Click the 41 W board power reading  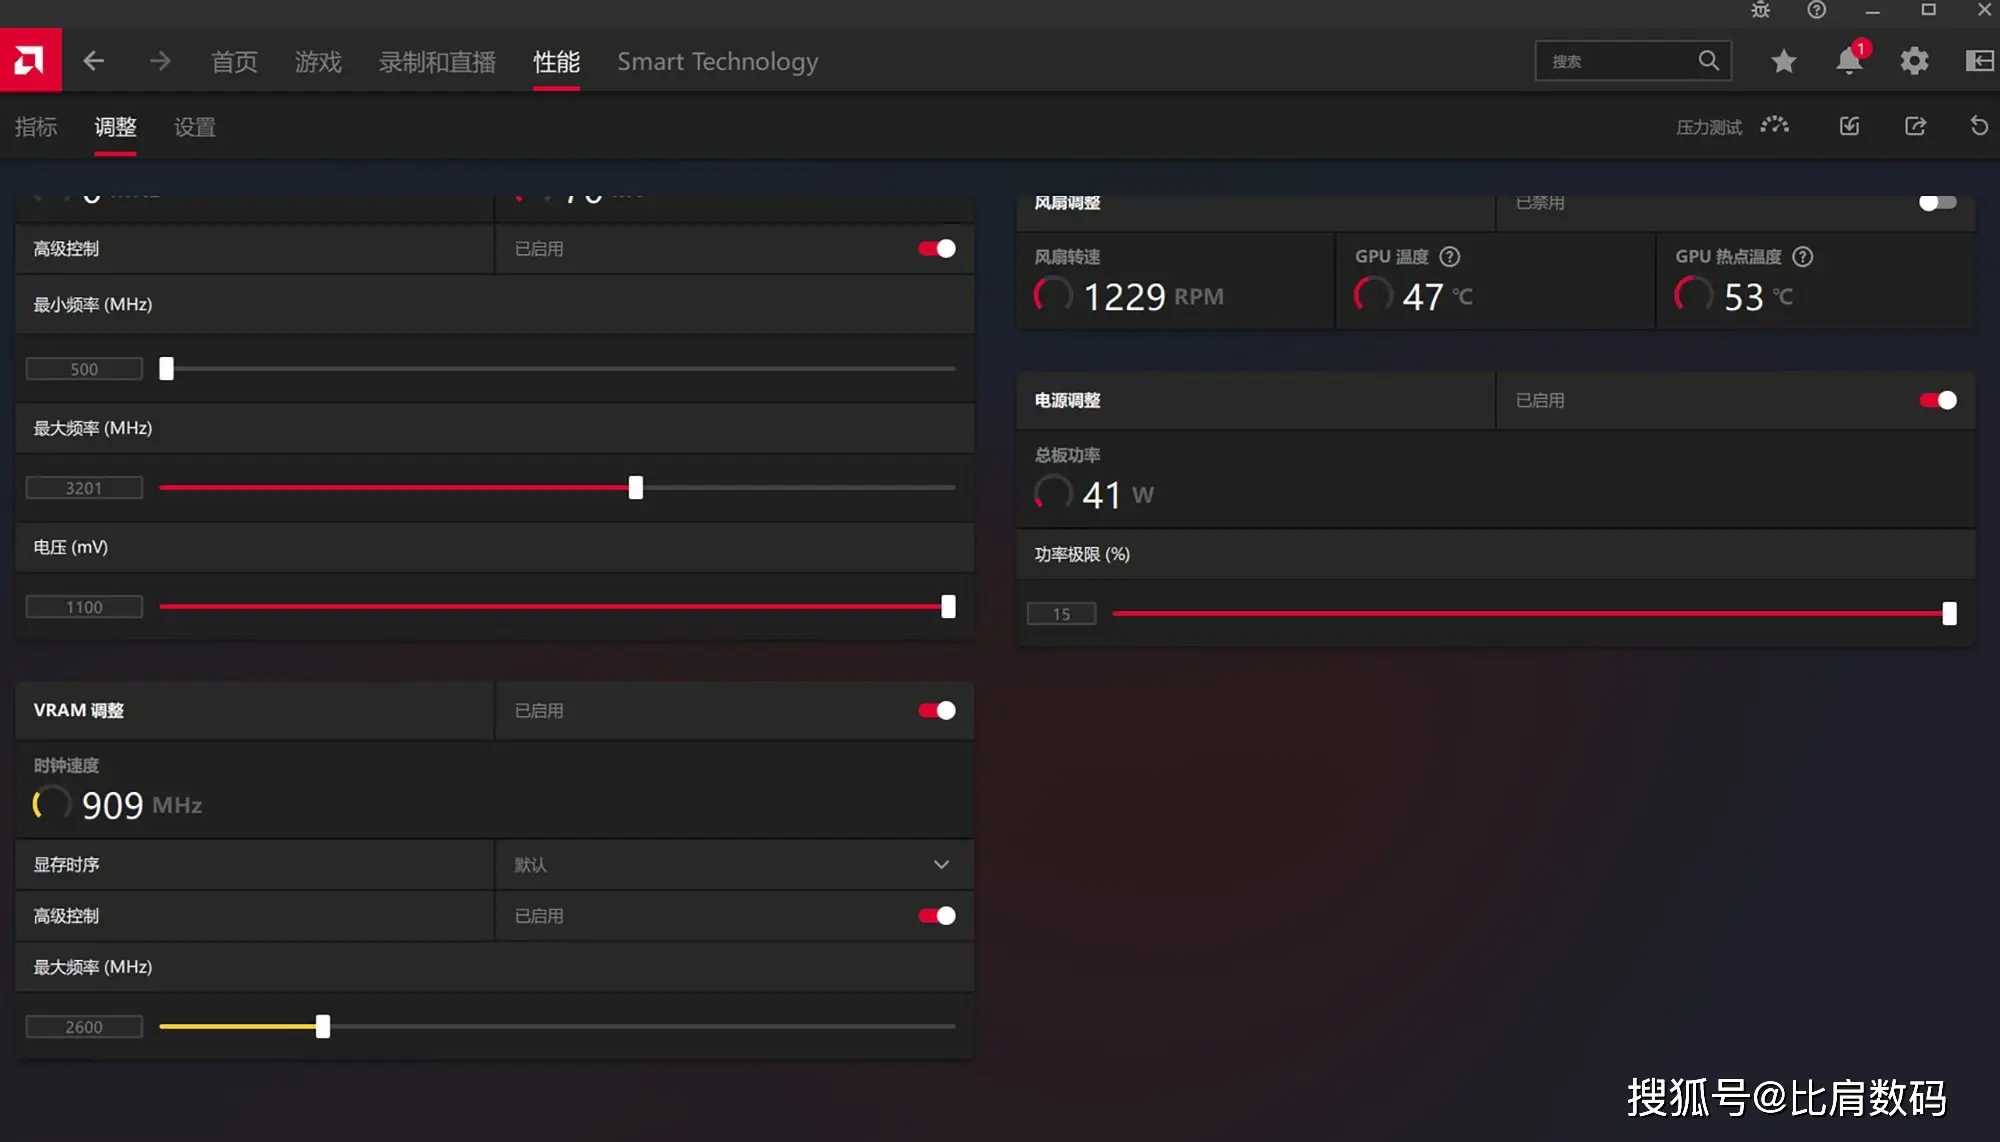pyautogui.click(x=1118, y=495)
